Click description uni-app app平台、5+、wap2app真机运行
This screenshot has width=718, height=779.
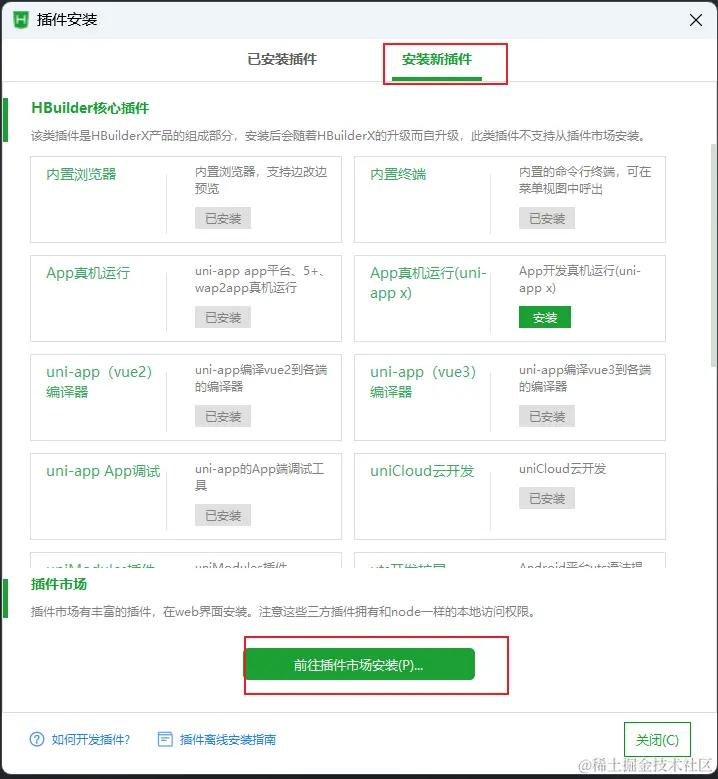pos(259,279)
